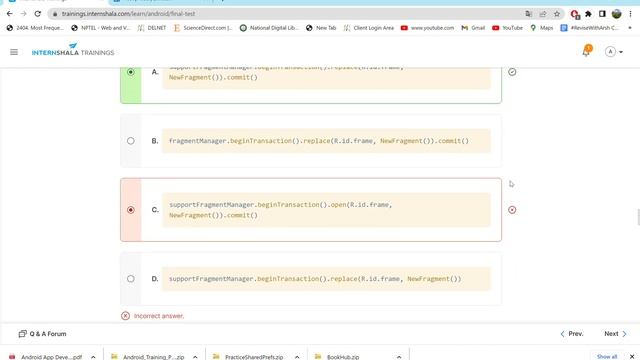Click the red ad-blocker extension icon
The image size is (640, 360).
click(575, 14)
